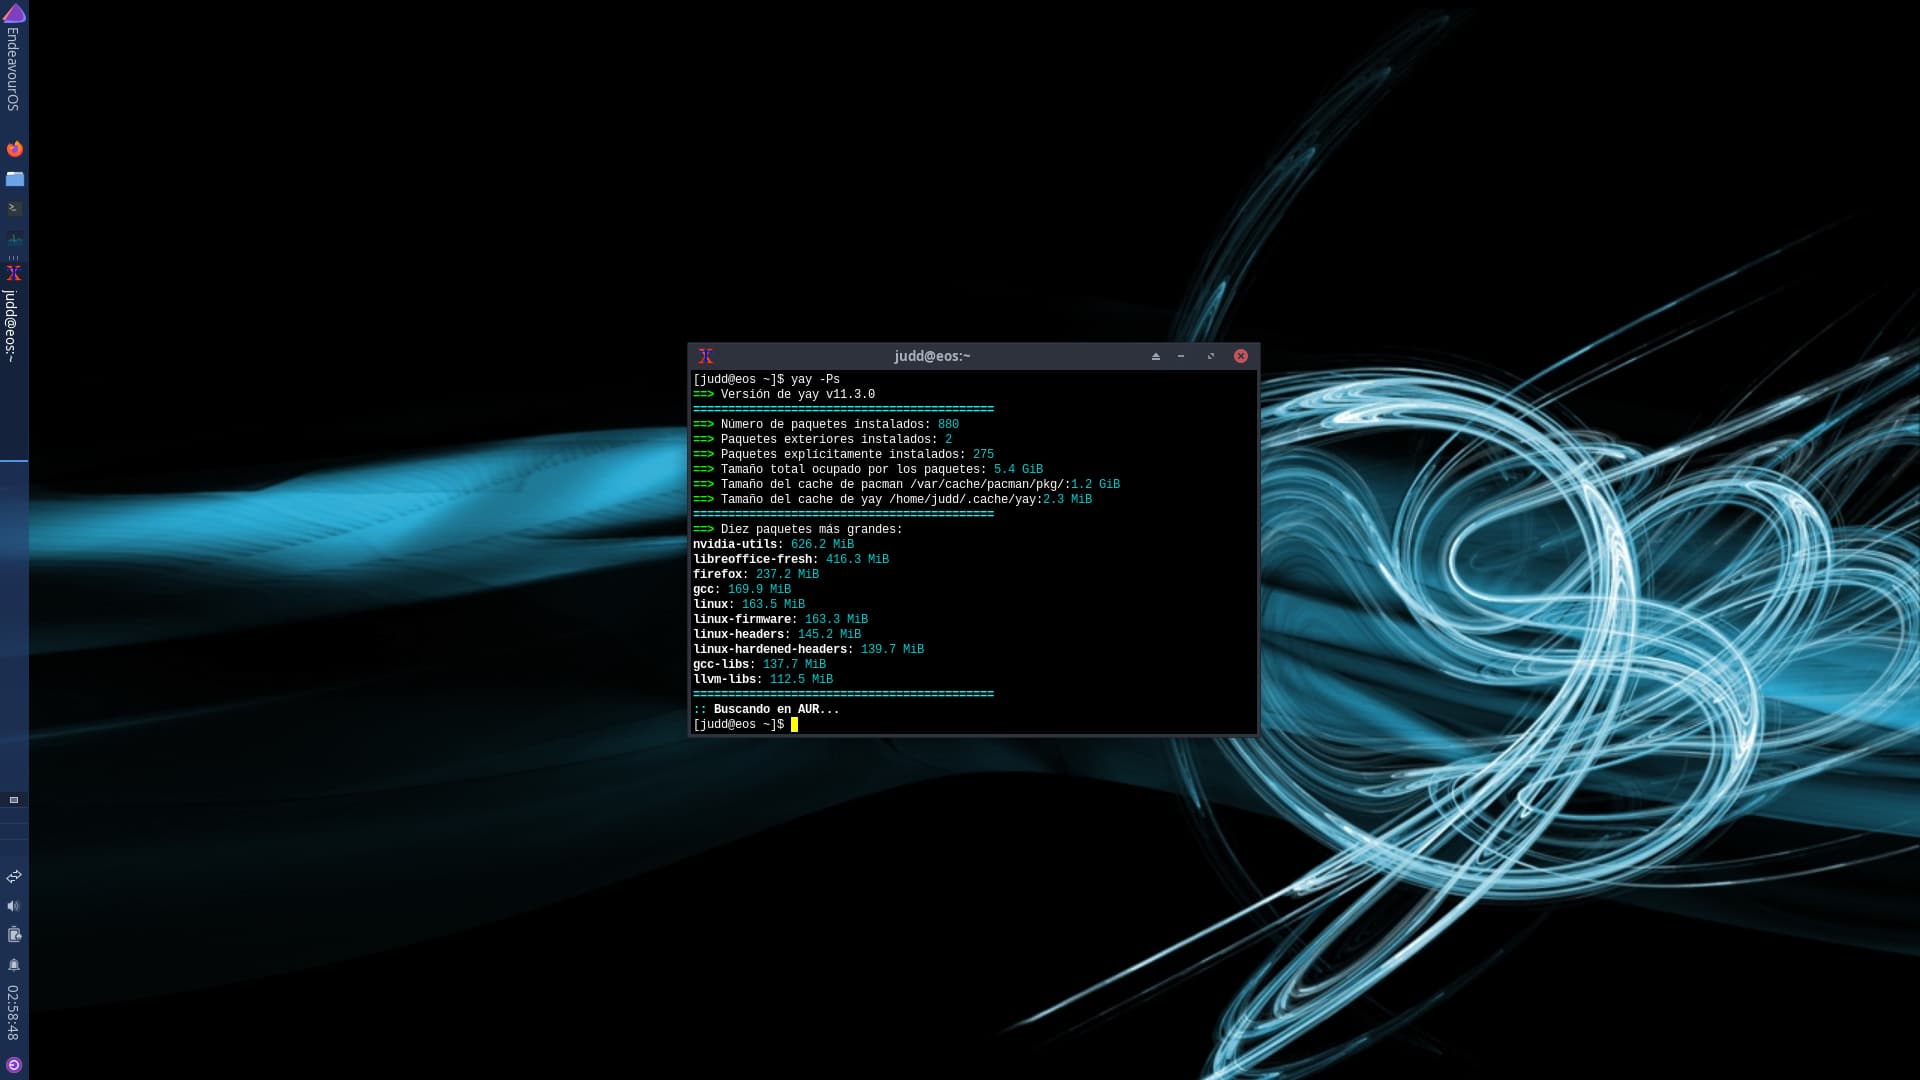Minimize the judd@eos terminal window
1920x1080 pixels.
click(x=1181, y=356)
